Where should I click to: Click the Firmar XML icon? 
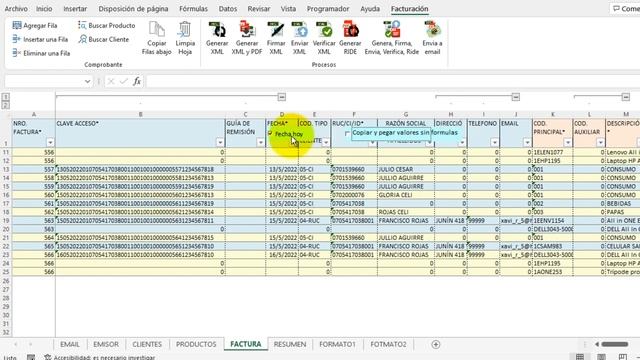pyautogui.click(x=276, y=29)
